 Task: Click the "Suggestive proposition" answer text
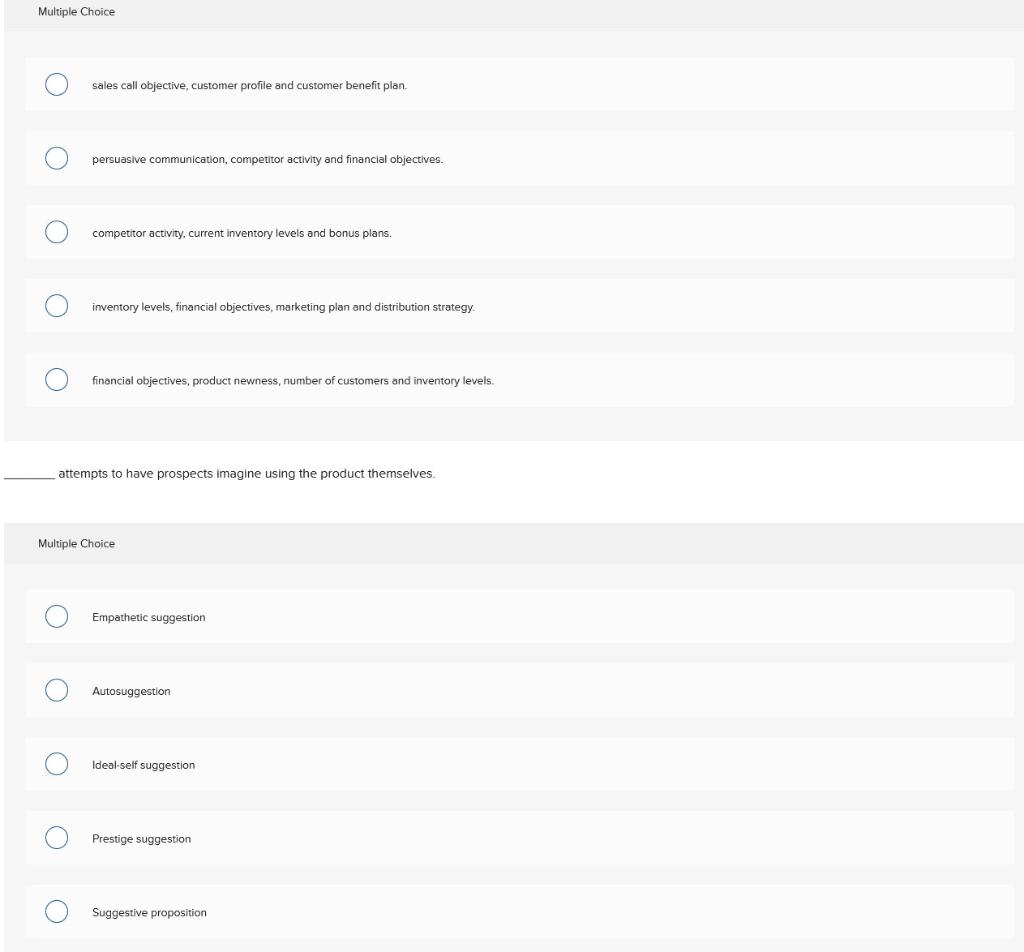(x=149, y=912)
